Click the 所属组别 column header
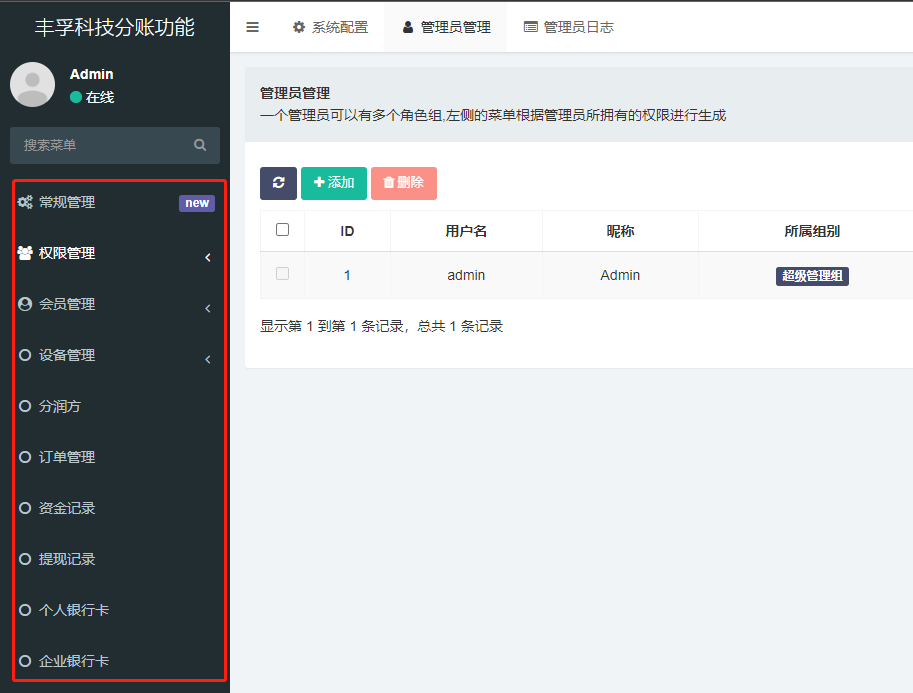Image resolution: width=913 pixels, height=693 pixels. point(812,231)
